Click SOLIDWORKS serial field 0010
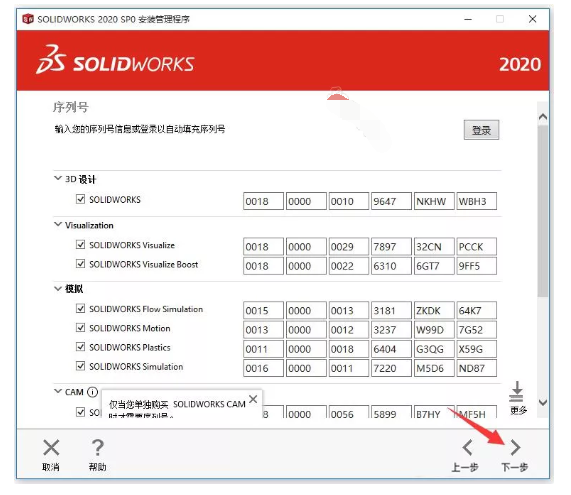 (x=348, y=201)
